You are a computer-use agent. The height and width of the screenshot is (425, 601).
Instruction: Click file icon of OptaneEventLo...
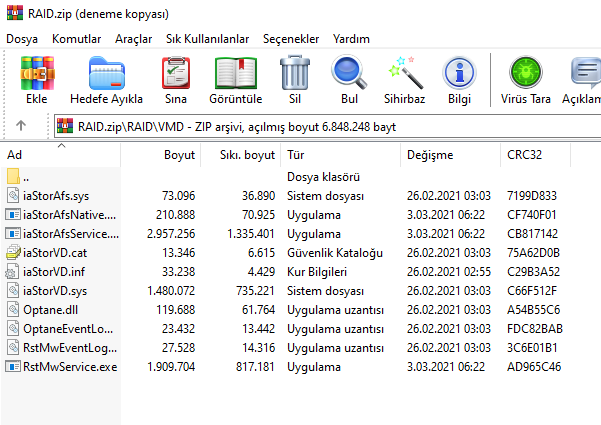(13, 328)
